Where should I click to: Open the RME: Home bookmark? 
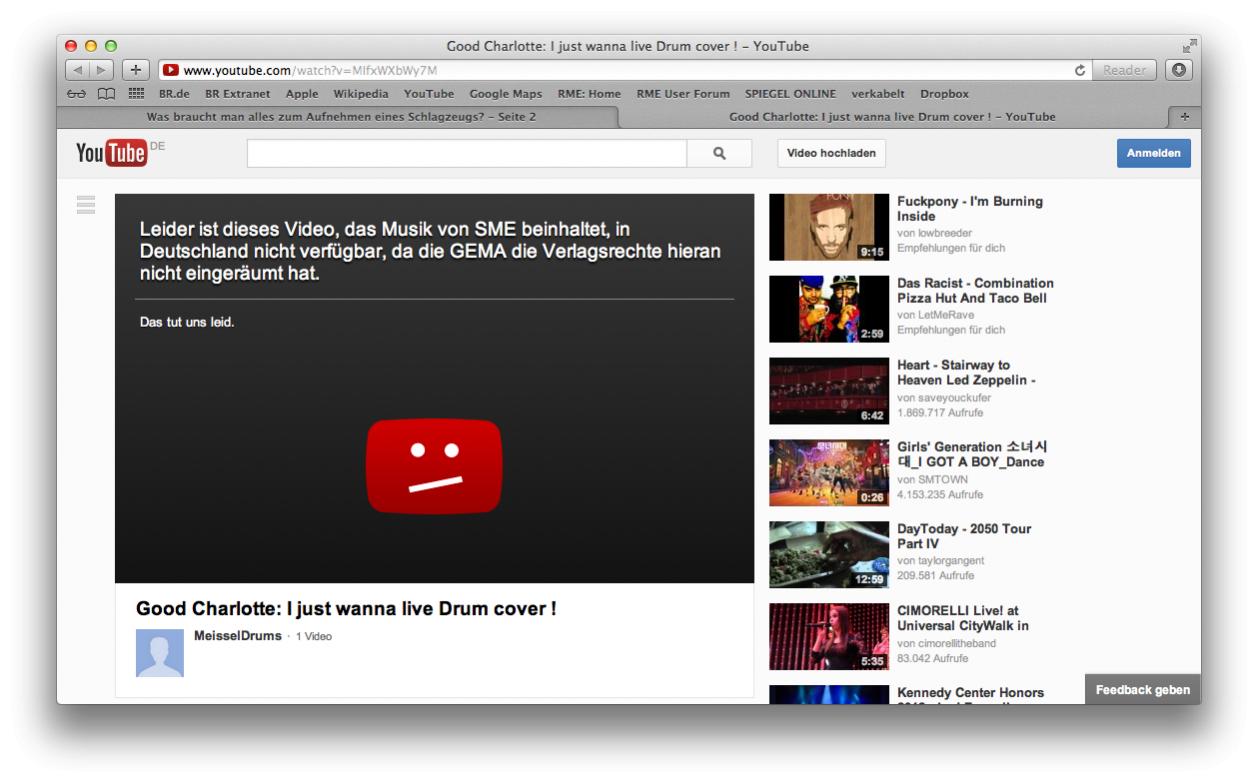(x=589, y=94)
